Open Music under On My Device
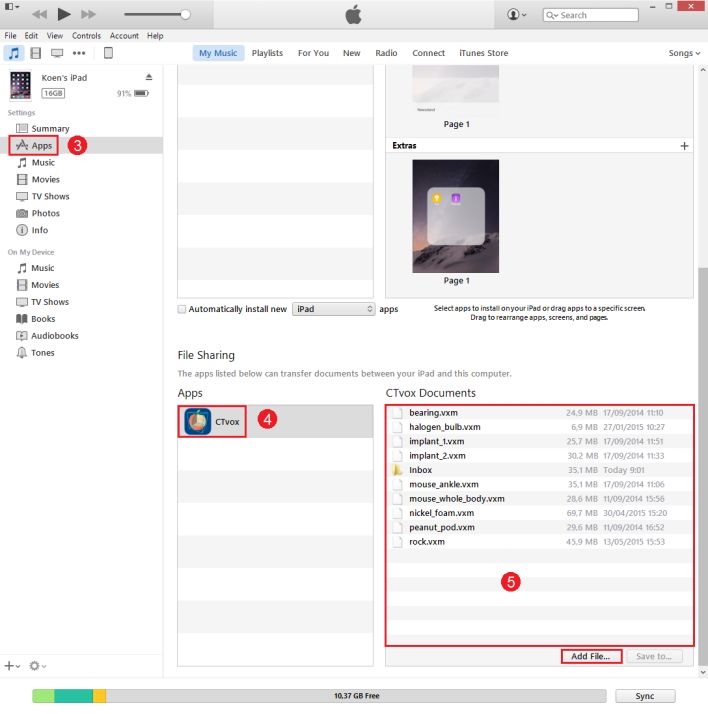Viewport: 708px width, 714px height. coord(36,268)
